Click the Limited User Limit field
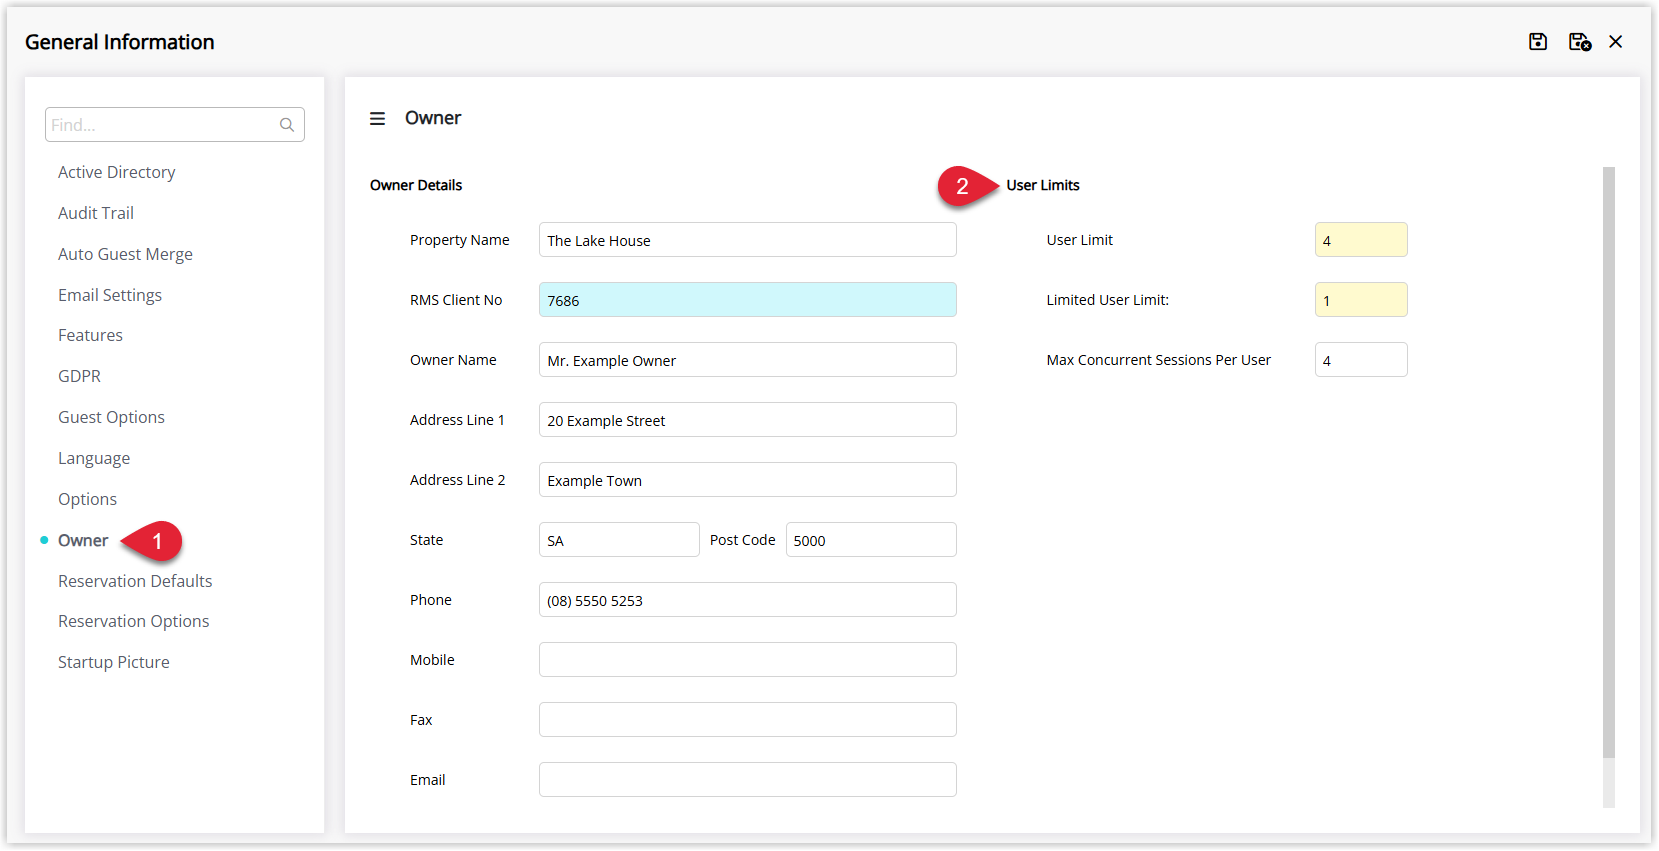1659x851 pixels. (1361, 300)
